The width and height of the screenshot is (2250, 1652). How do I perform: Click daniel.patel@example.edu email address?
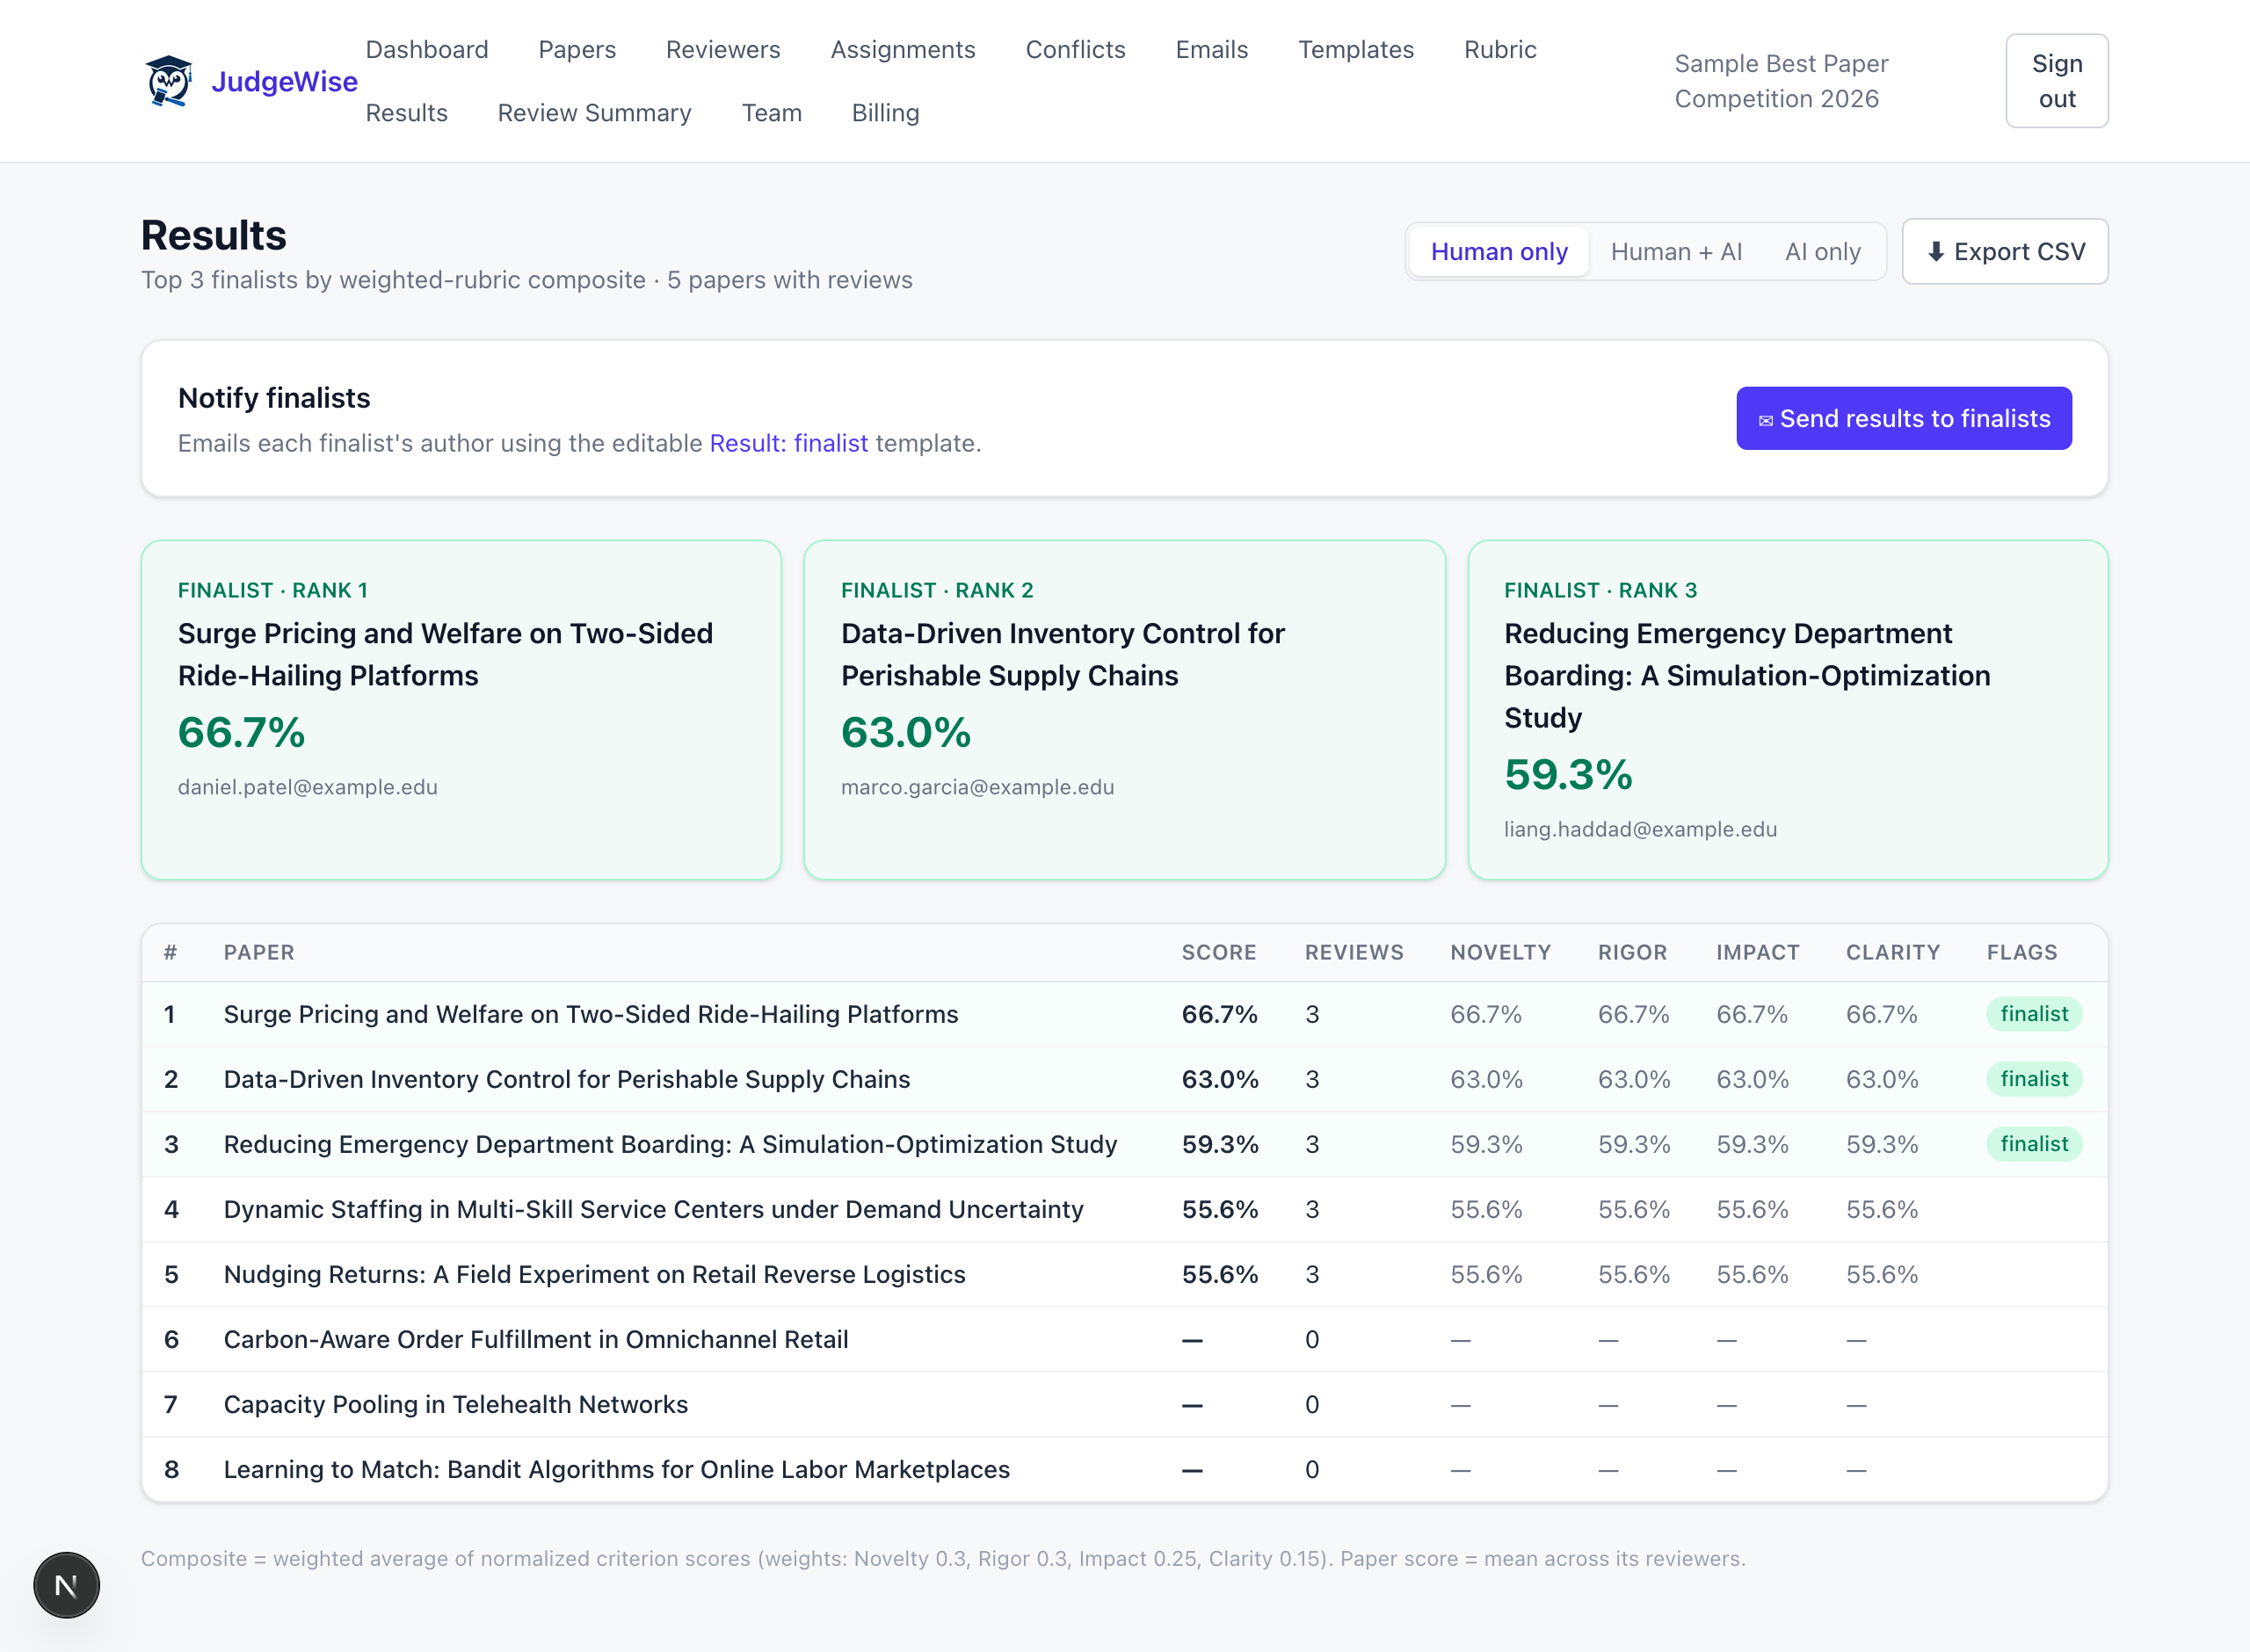(x=307, y=787)
